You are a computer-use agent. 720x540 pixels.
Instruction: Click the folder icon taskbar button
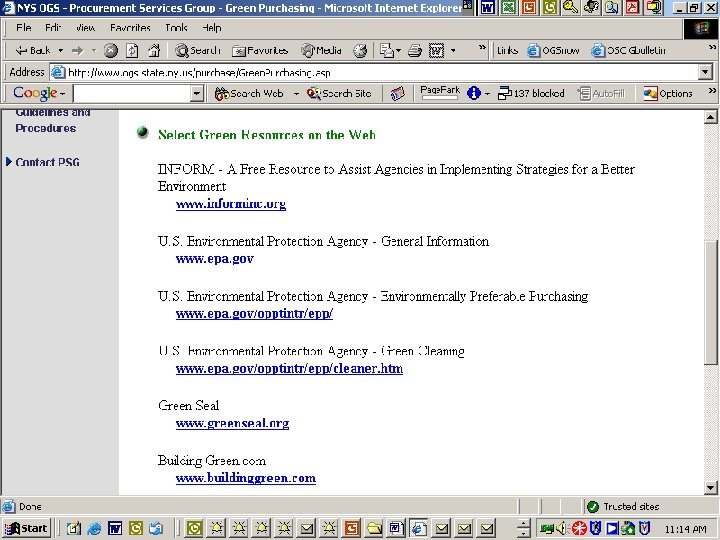[x=374, y=529]
